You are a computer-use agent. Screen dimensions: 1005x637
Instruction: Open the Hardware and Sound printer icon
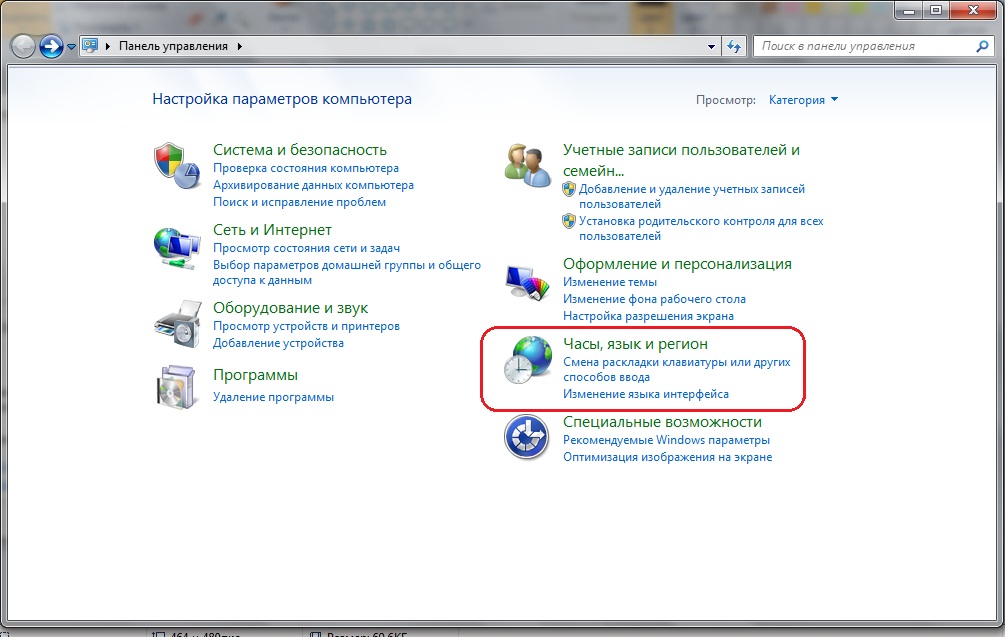[x=178, y=324]
